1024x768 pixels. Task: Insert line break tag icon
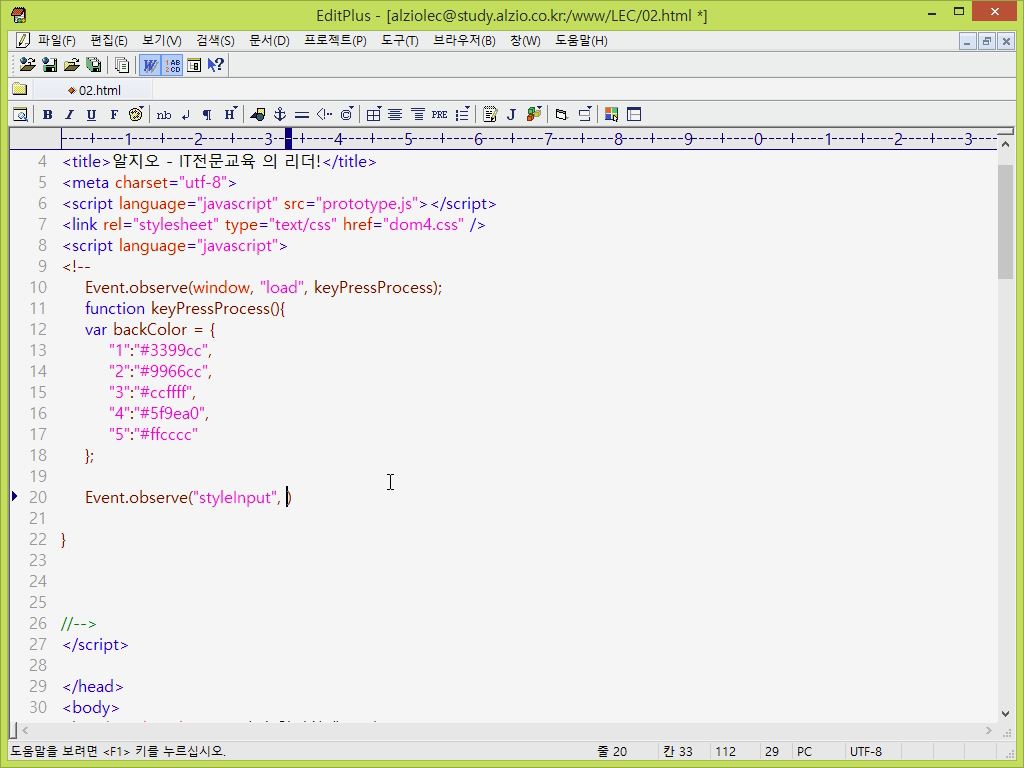(186, 115)
